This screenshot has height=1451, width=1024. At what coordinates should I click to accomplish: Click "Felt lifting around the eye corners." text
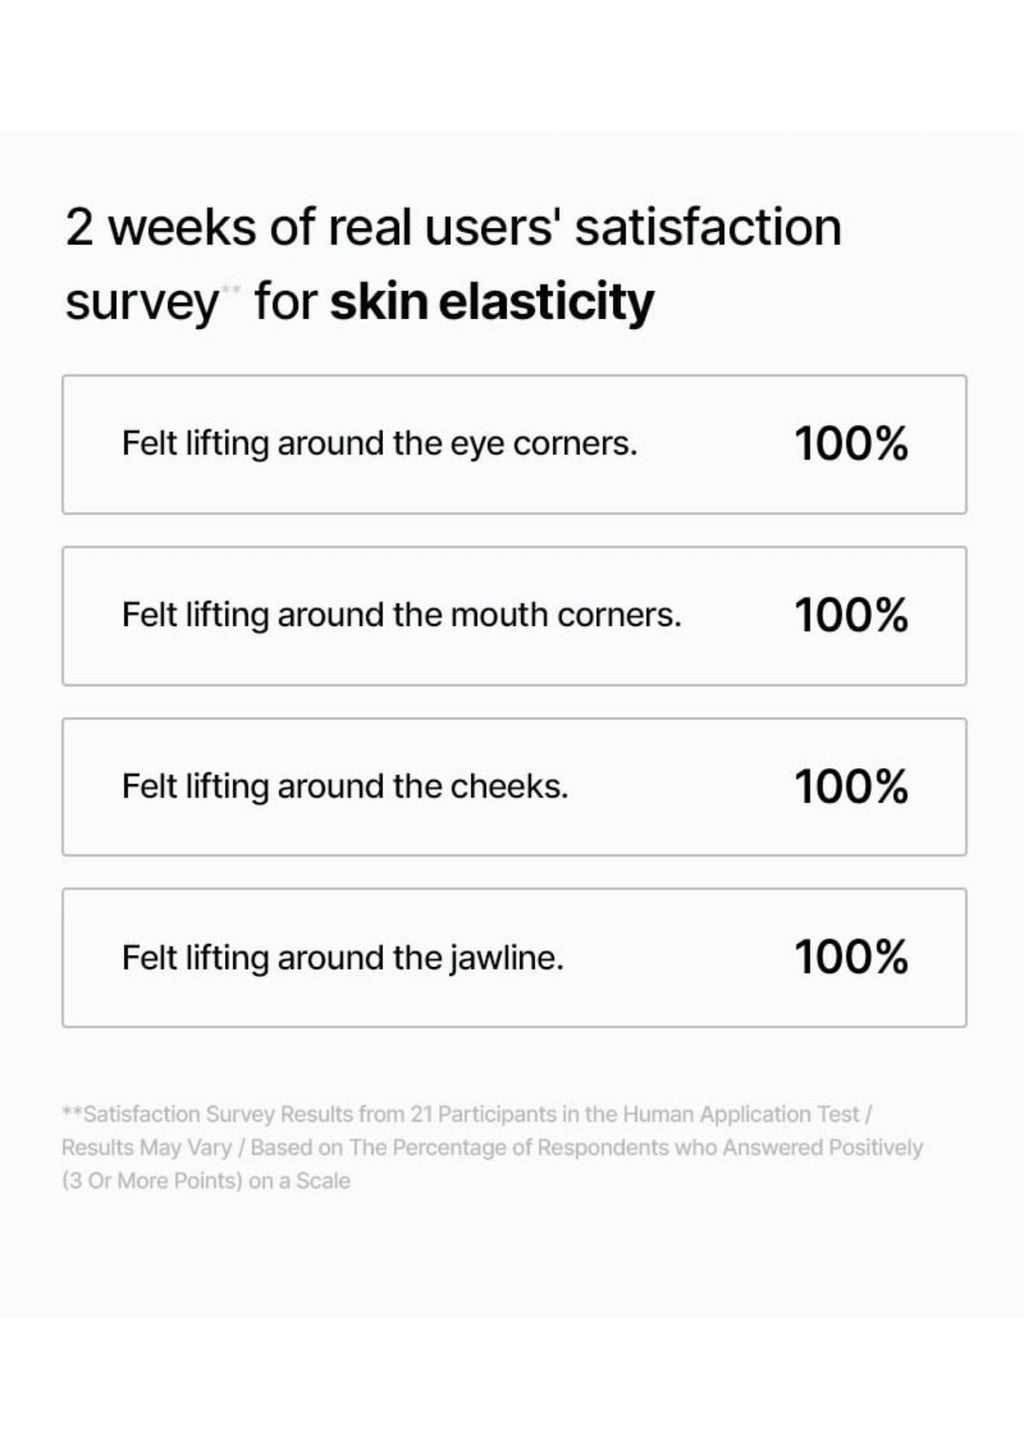(x=379, y=443)
